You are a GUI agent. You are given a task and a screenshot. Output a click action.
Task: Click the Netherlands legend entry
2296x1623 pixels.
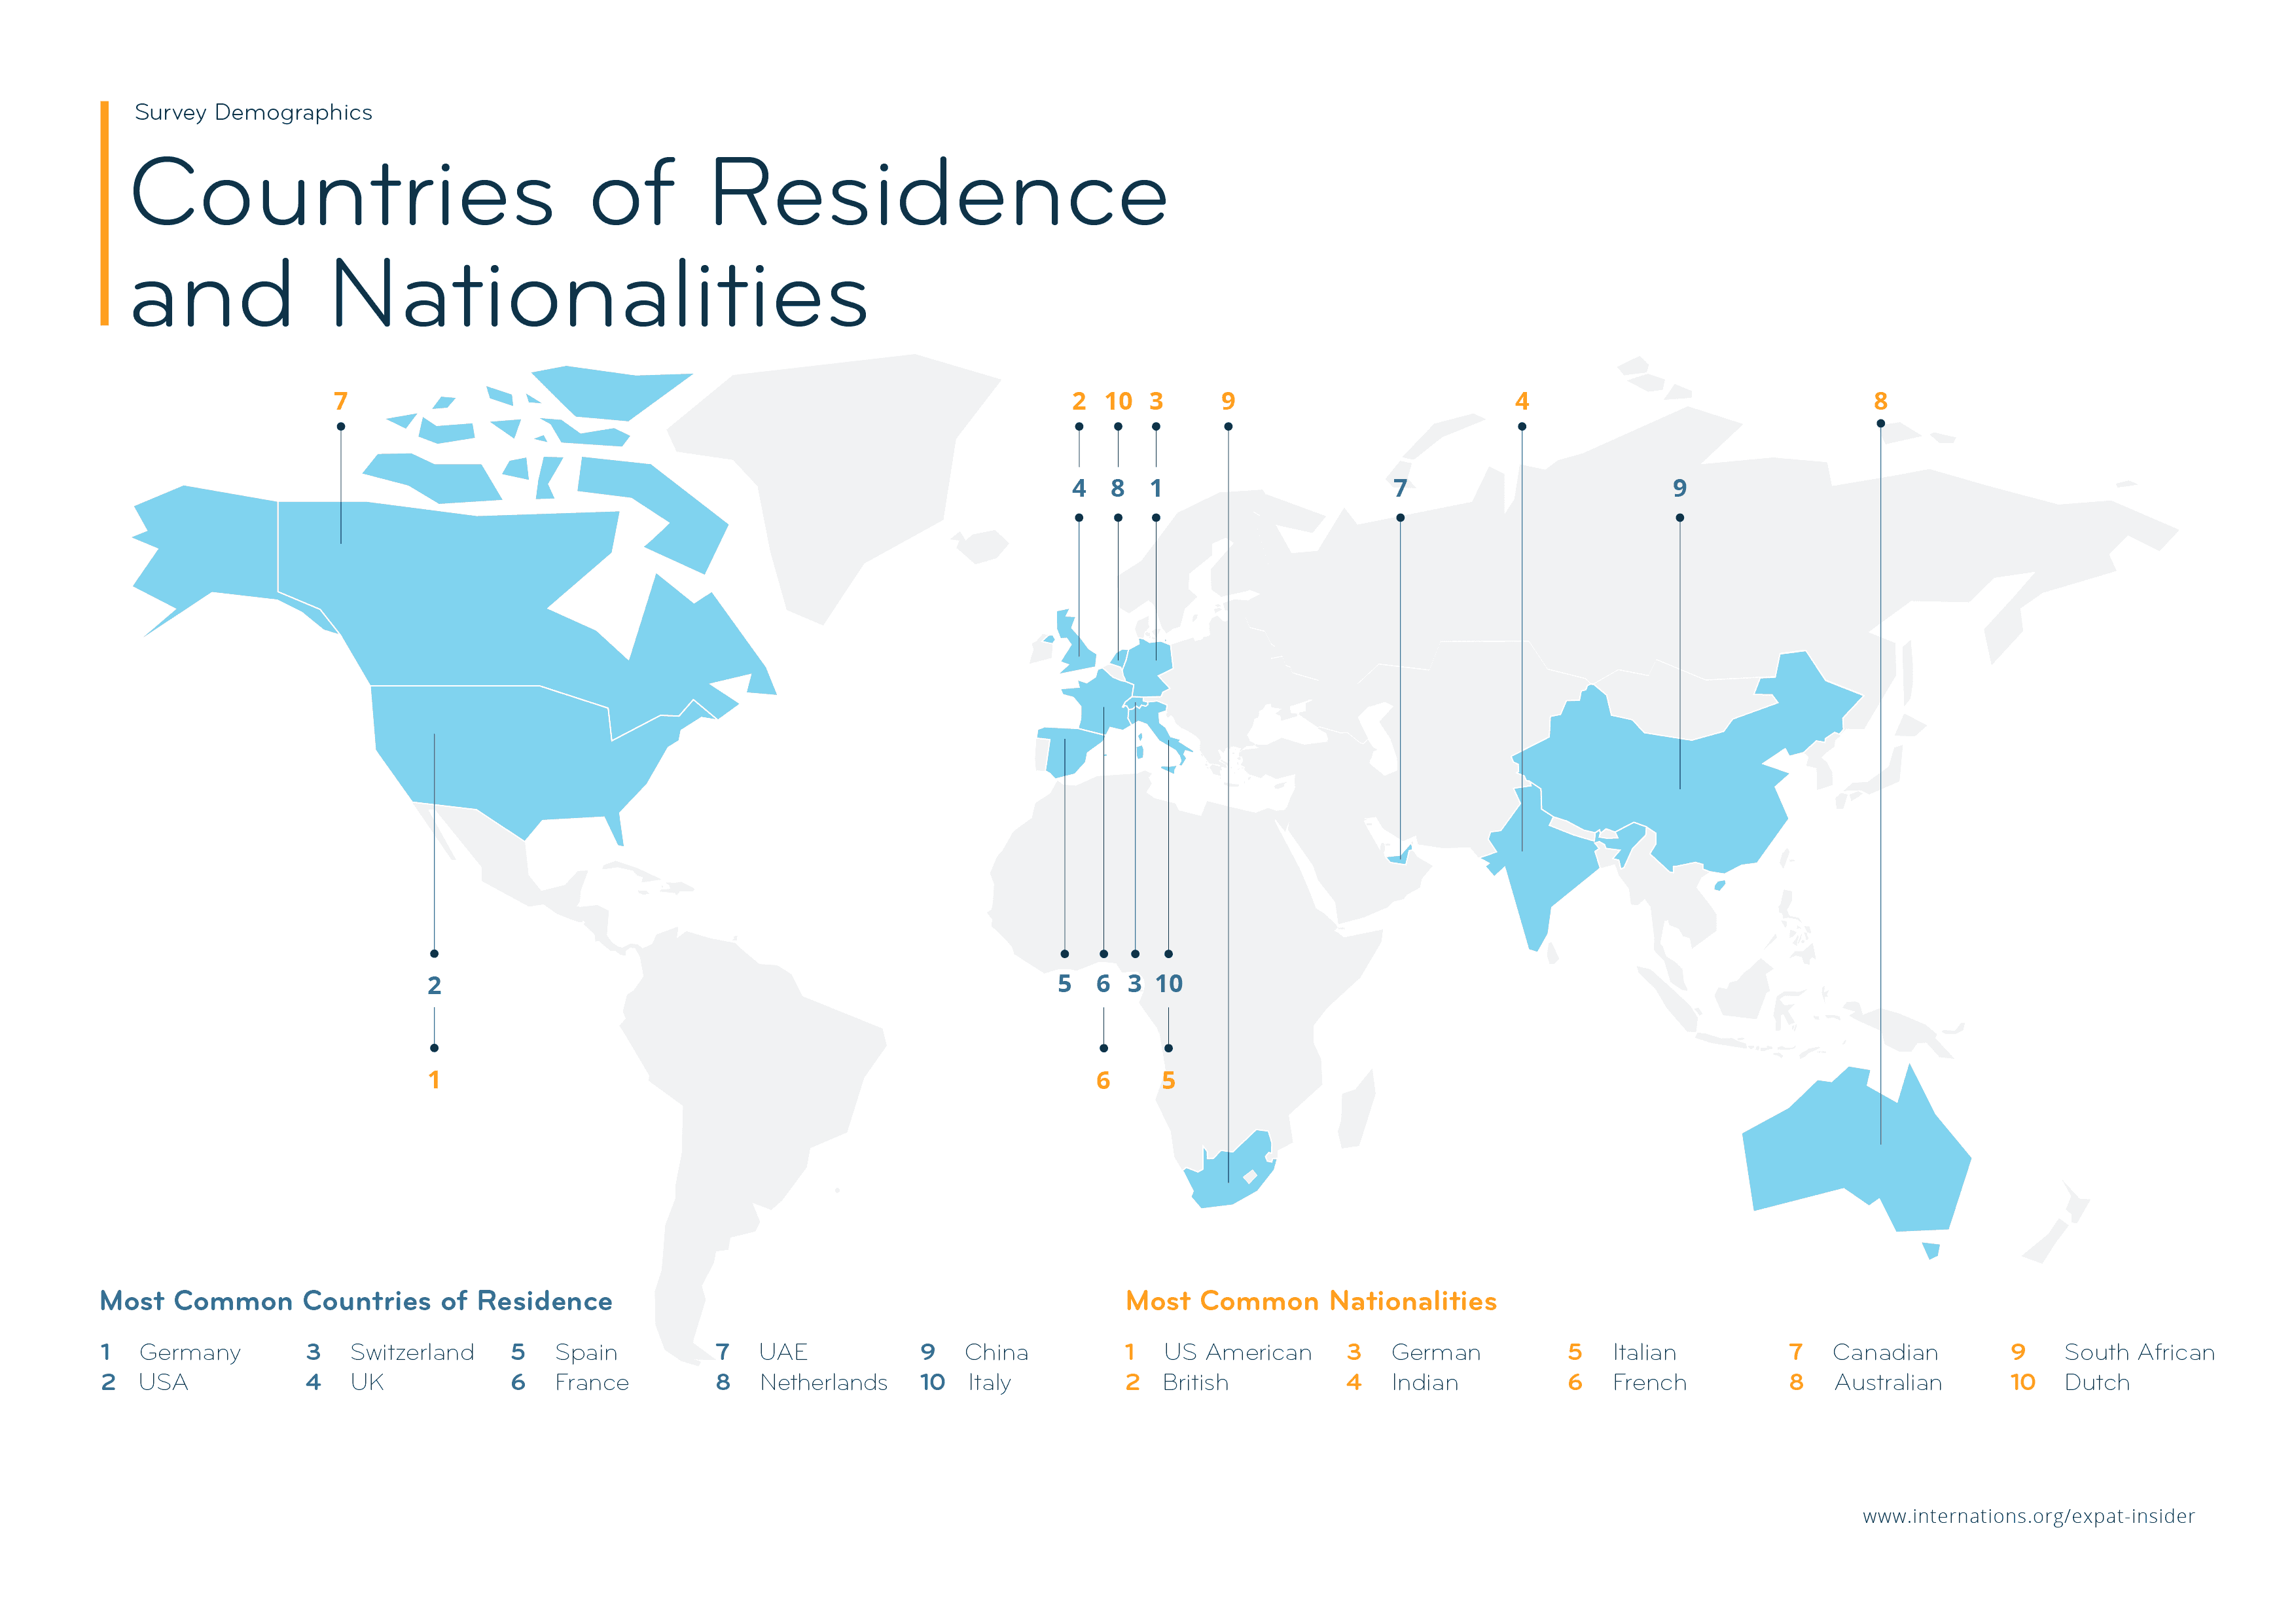click(823, 1382)
